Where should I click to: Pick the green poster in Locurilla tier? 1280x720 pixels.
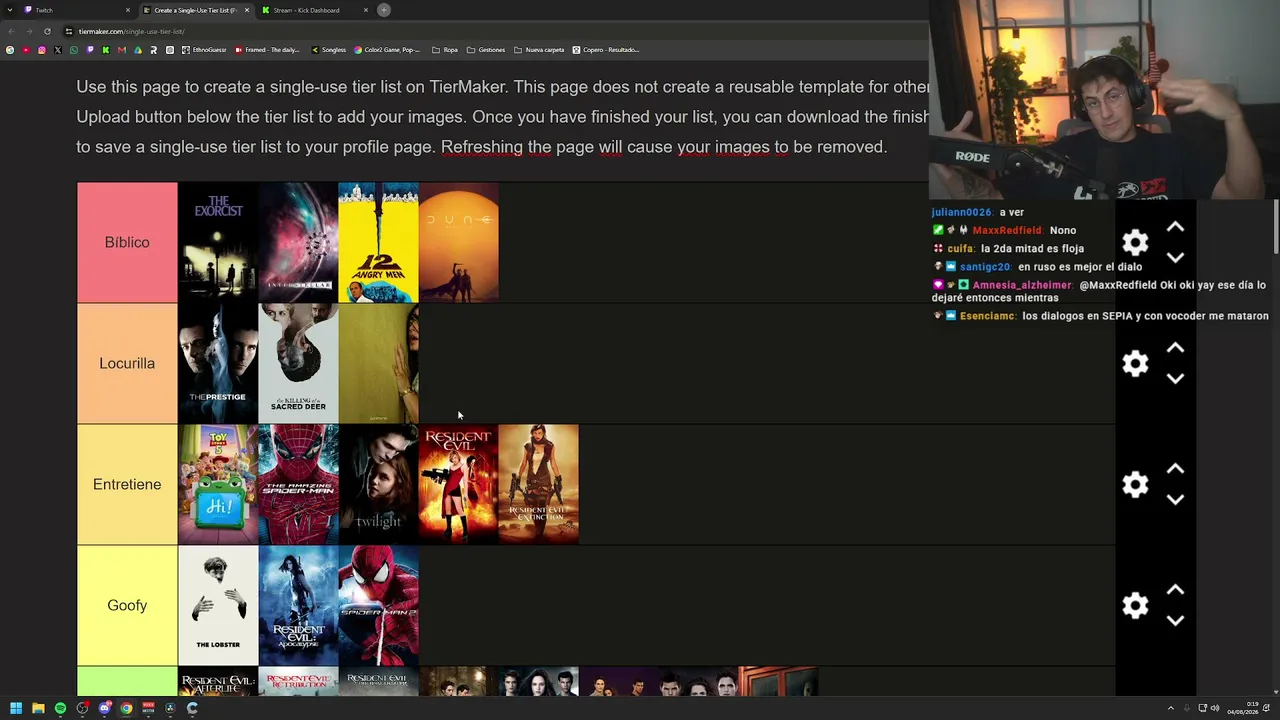pos(378,364)
